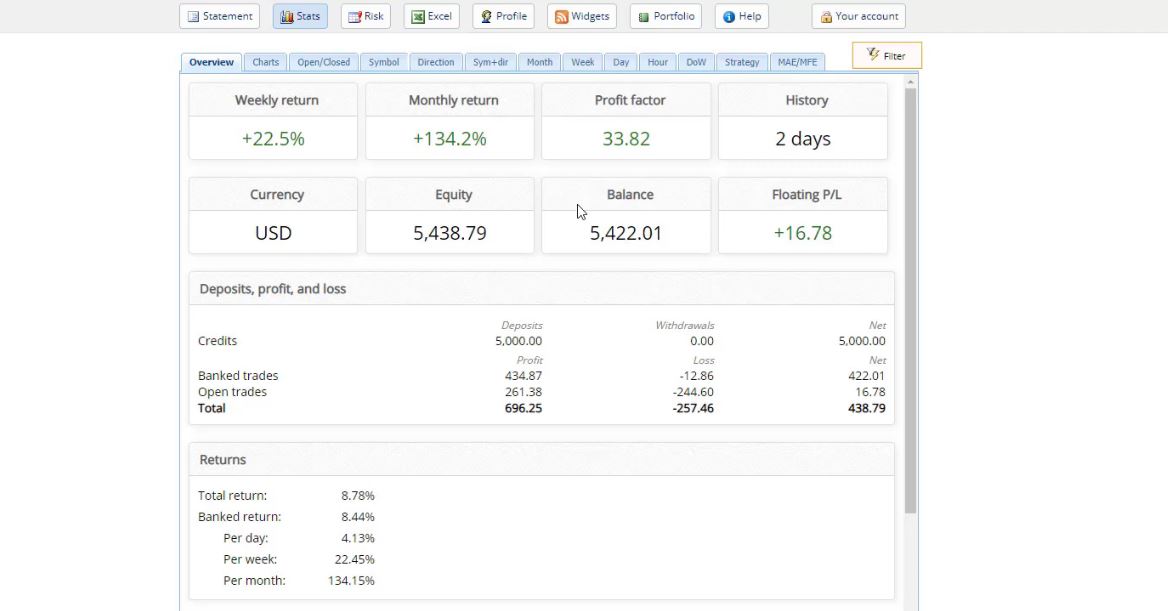1168x611 pixels.
Task: Open the Risk analysis button
Action: click(x=365, y=16)
